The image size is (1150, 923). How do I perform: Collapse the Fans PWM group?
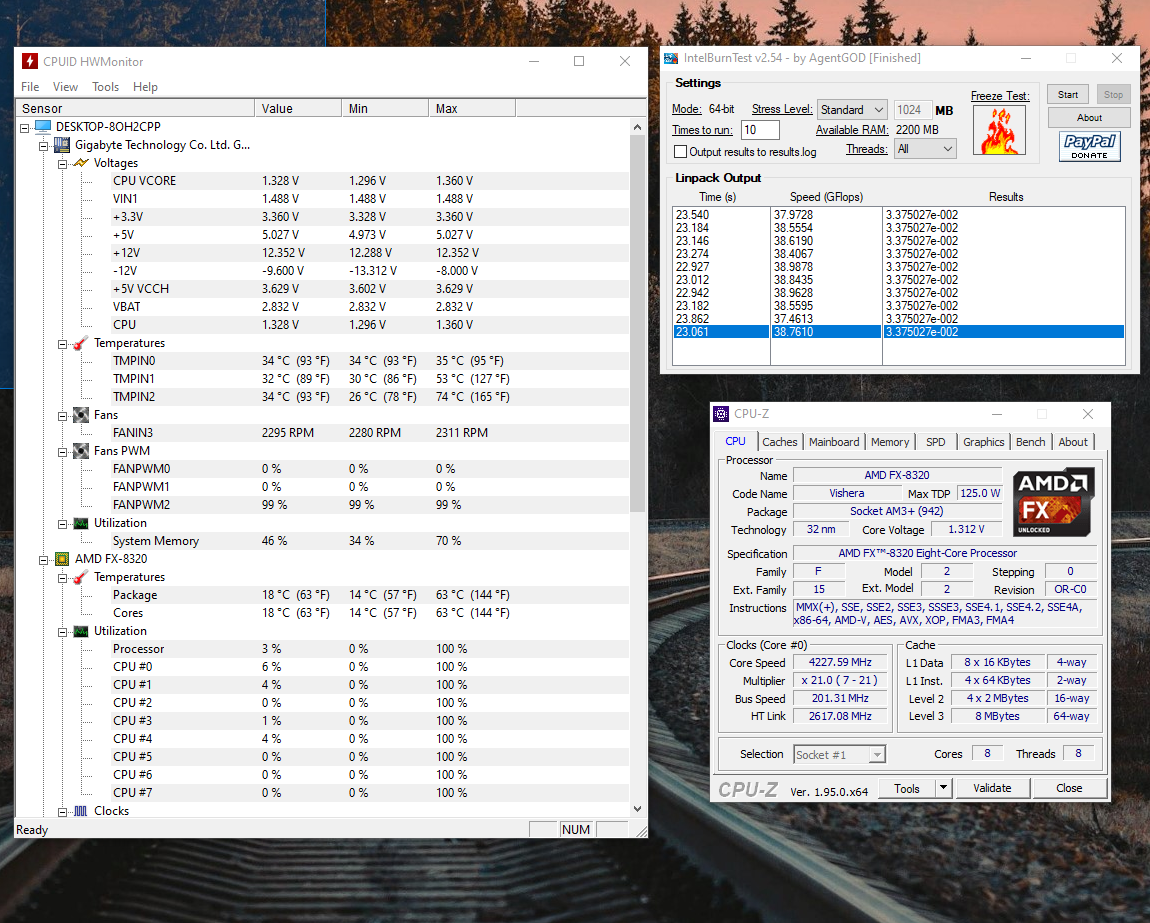(62, 451)
